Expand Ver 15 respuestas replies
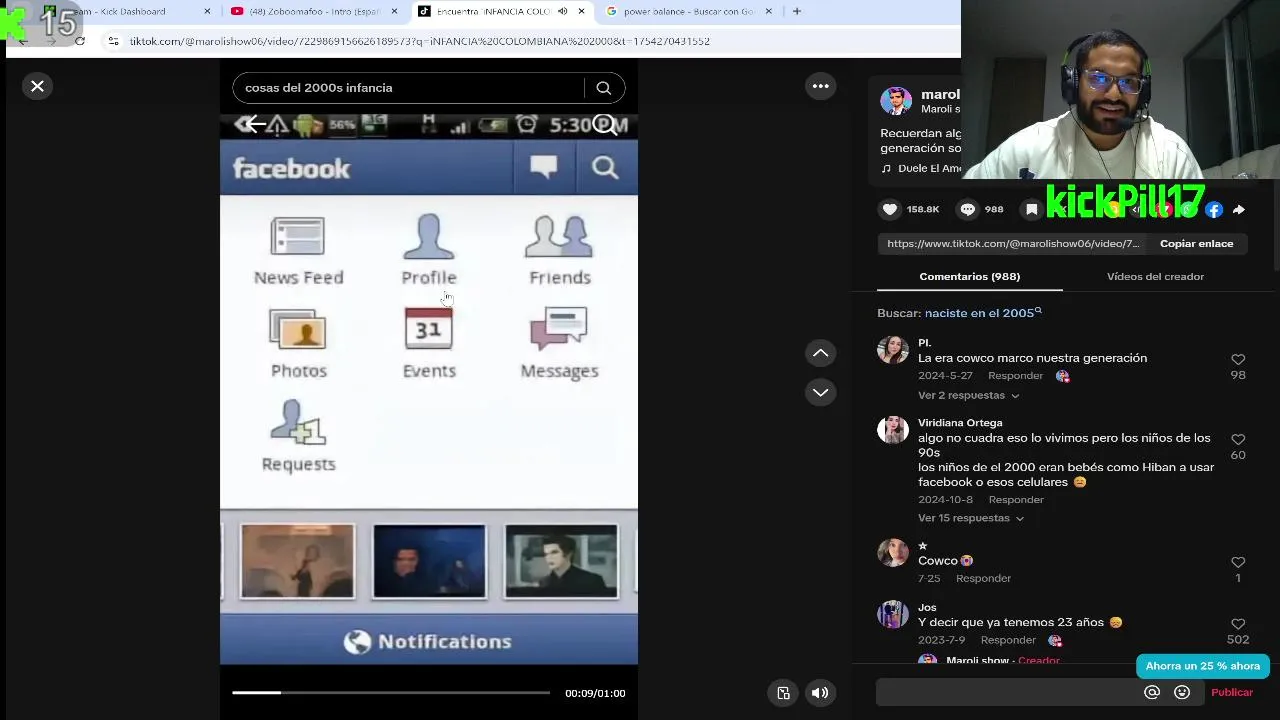 click(x=971, y=518)
